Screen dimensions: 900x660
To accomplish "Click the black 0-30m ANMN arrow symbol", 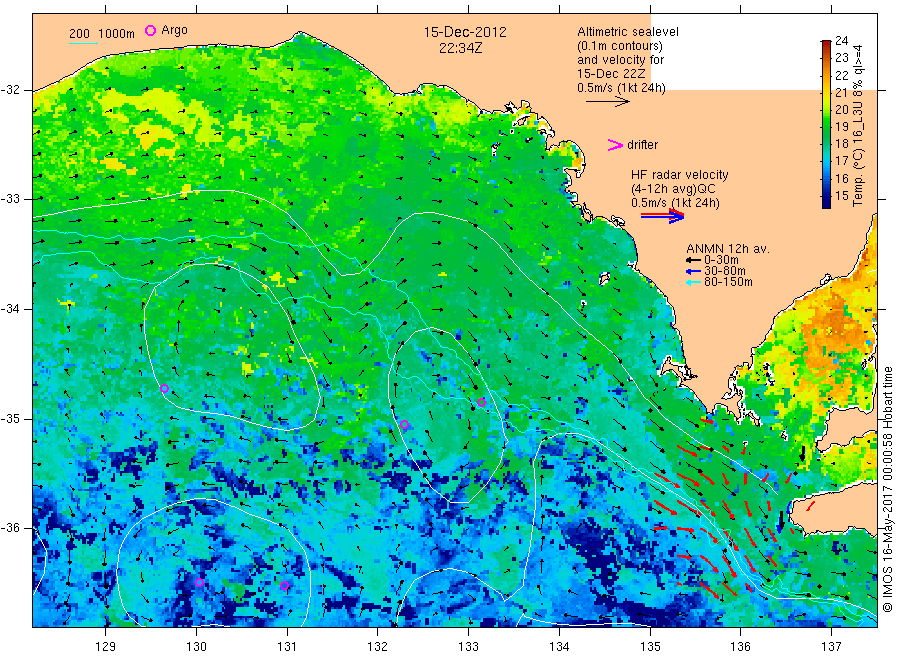I will point(693,260).
